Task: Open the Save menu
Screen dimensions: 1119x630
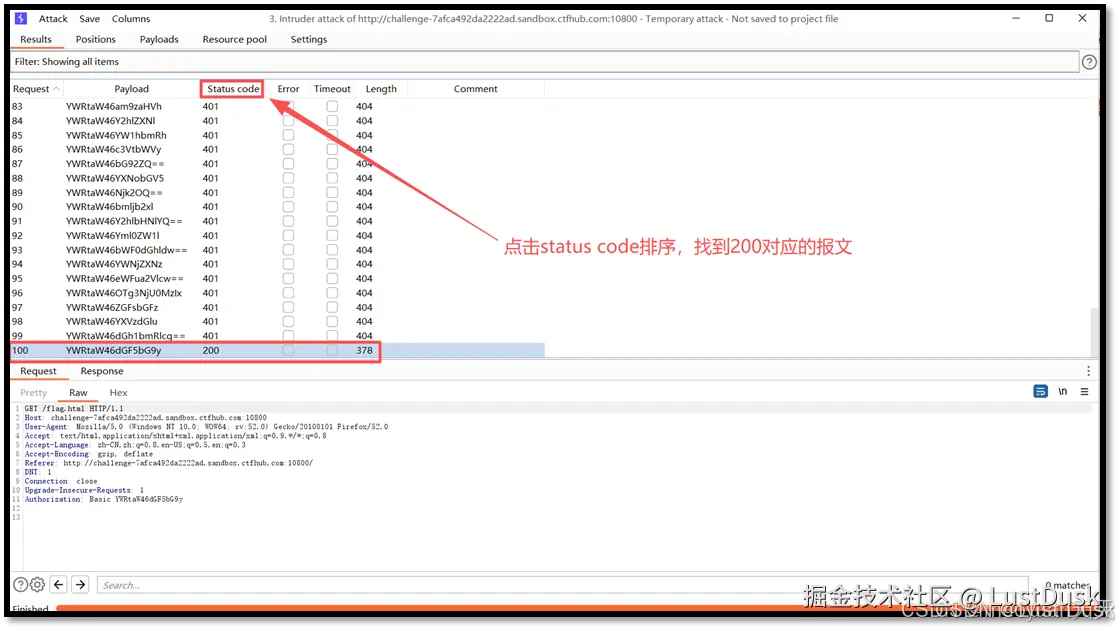Action: (89, 19)
